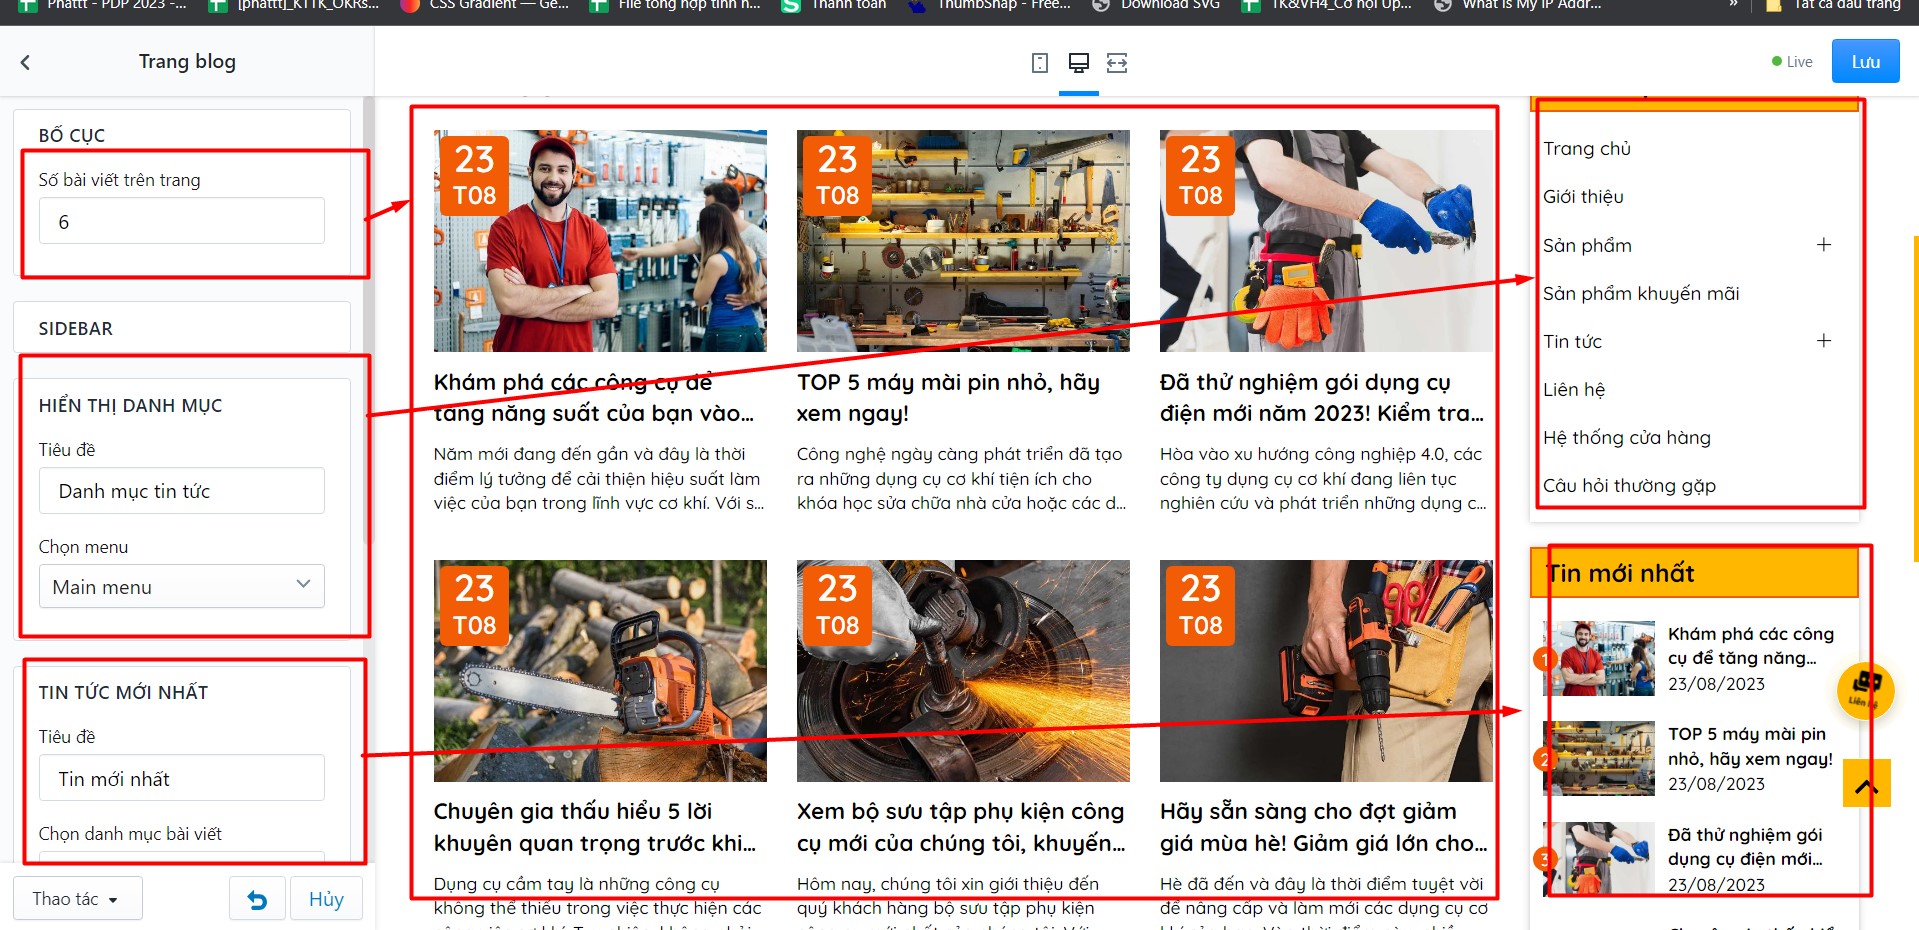Click the Số bài viết trên trang field
The height and width of the screenshot is (930, 1919).
click(x=182, y=221)
